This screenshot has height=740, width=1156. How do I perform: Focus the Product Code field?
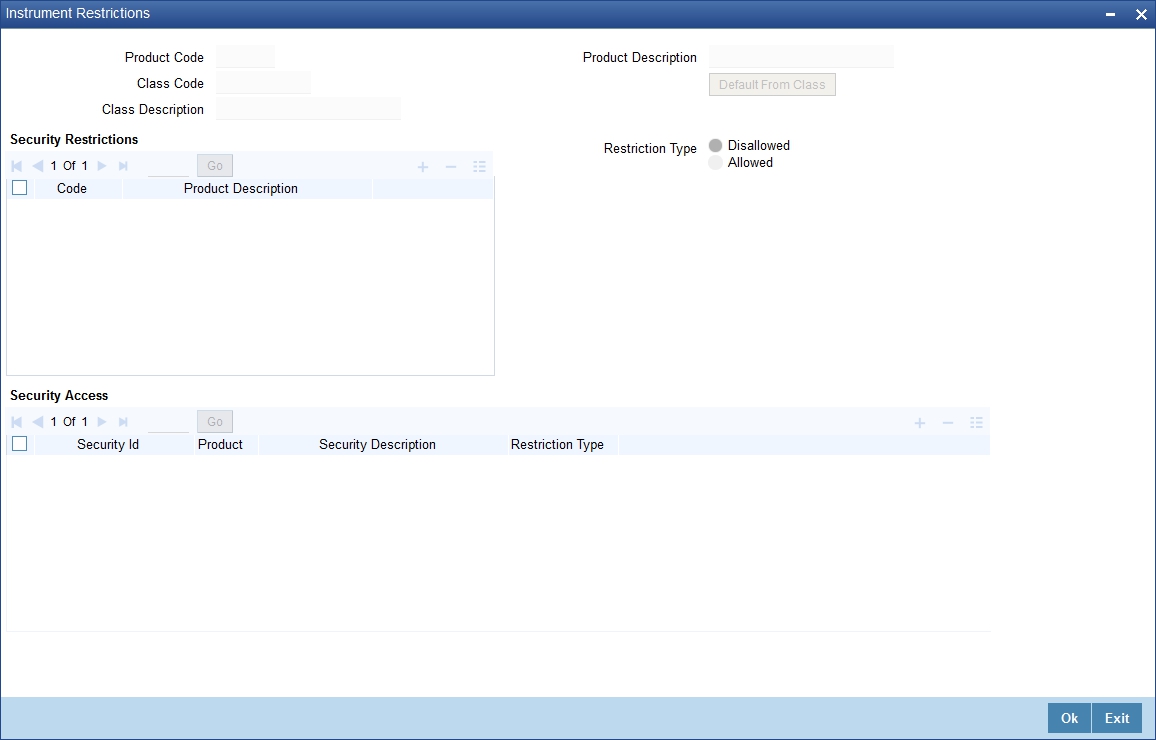[246, 57]
